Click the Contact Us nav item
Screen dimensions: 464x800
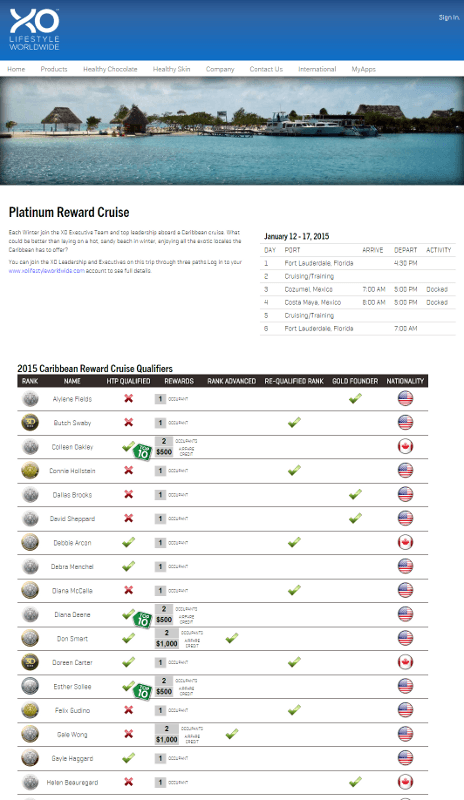pyautogui.click(x=266, y=69)
